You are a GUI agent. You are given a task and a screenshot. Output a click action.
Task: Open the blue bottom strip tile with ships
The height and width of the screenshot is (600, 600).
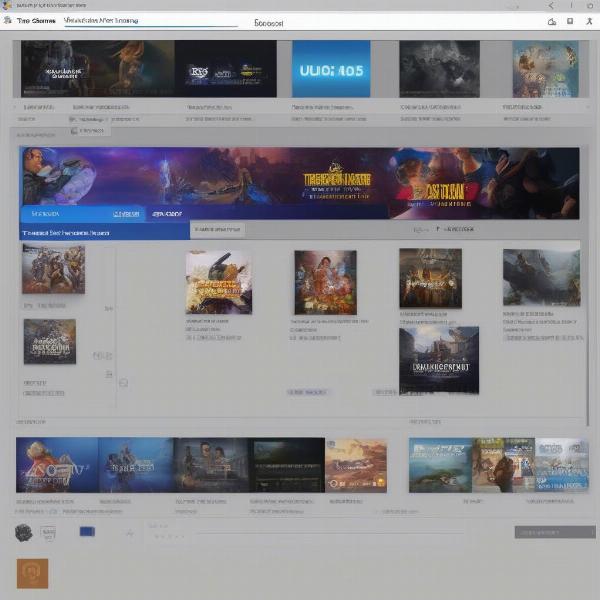coord(136,465)
